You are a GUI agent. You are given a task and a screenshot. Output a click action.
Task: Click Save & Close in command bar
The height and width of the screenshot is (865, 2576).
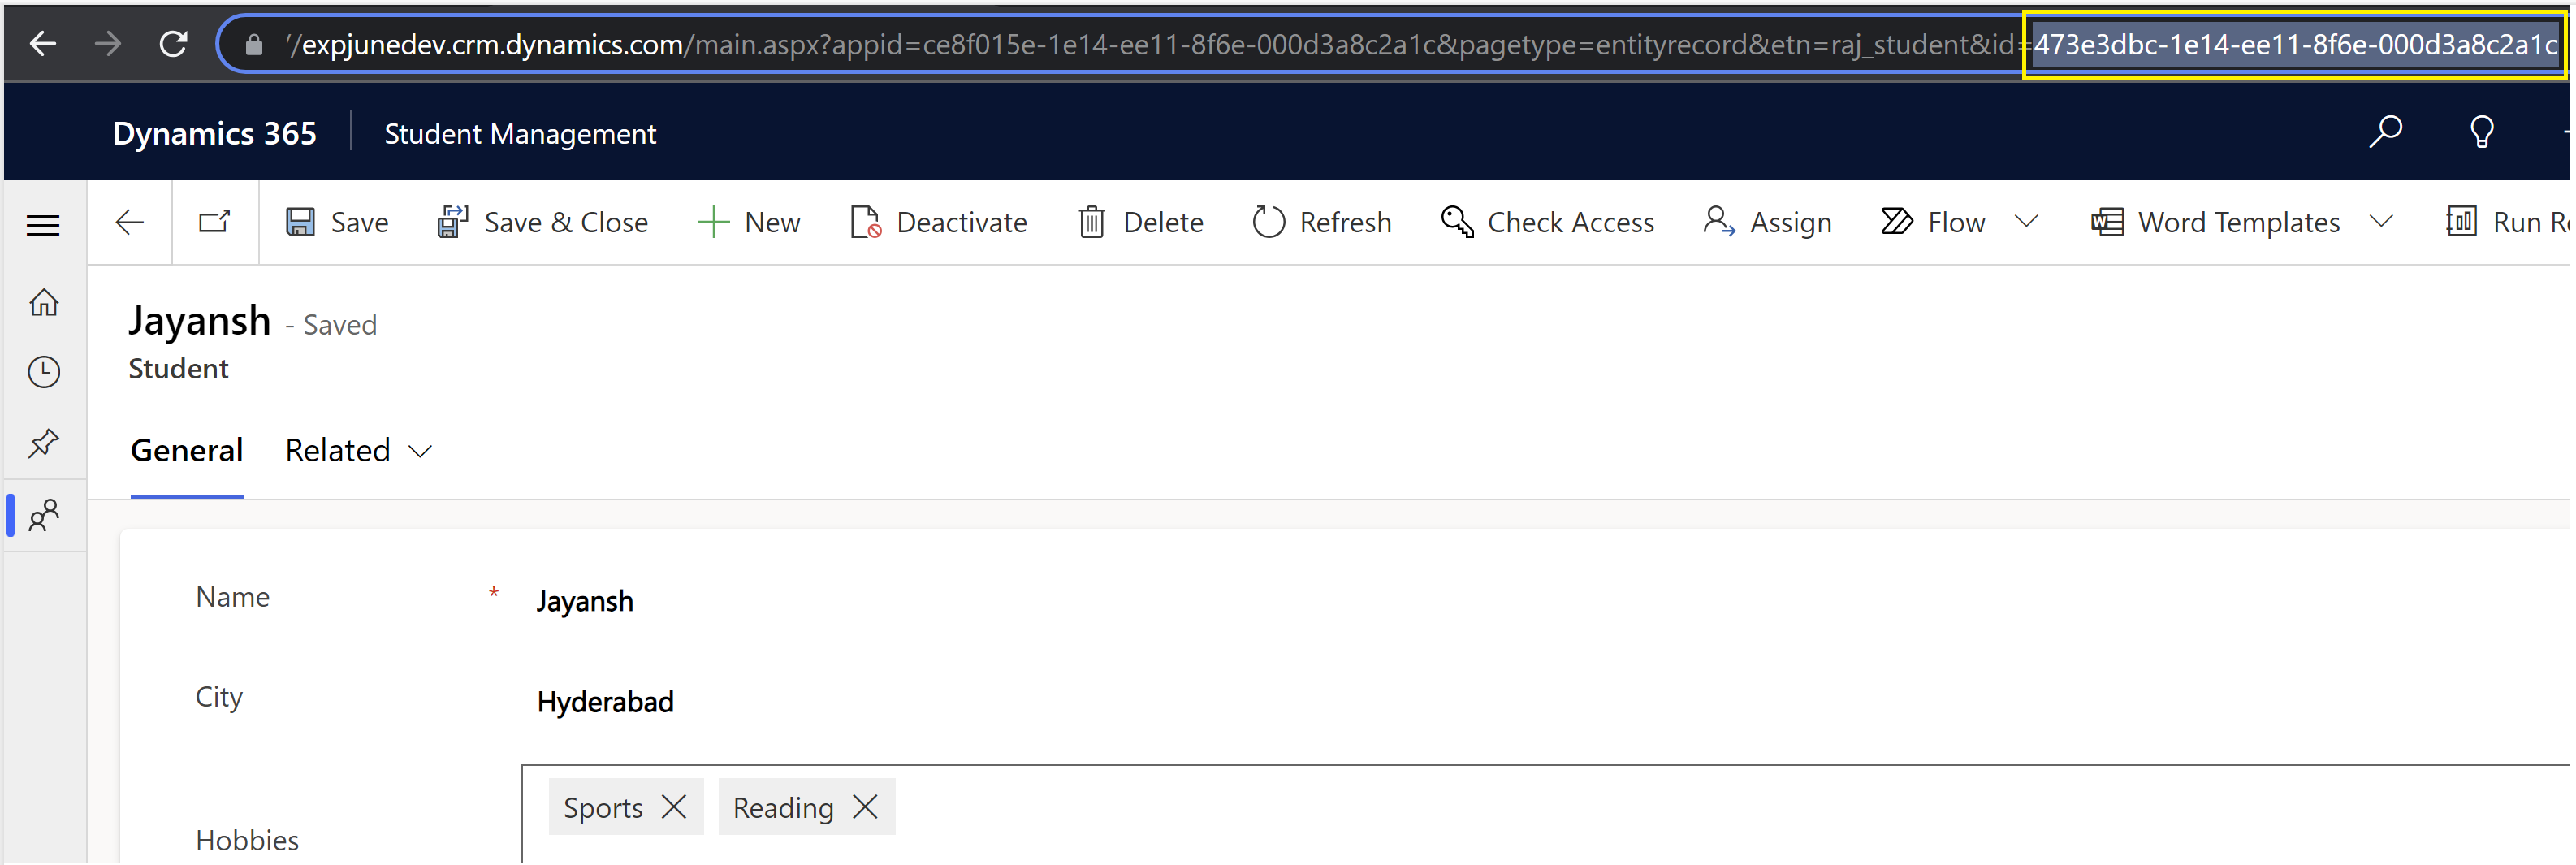(x=543, y=222)
